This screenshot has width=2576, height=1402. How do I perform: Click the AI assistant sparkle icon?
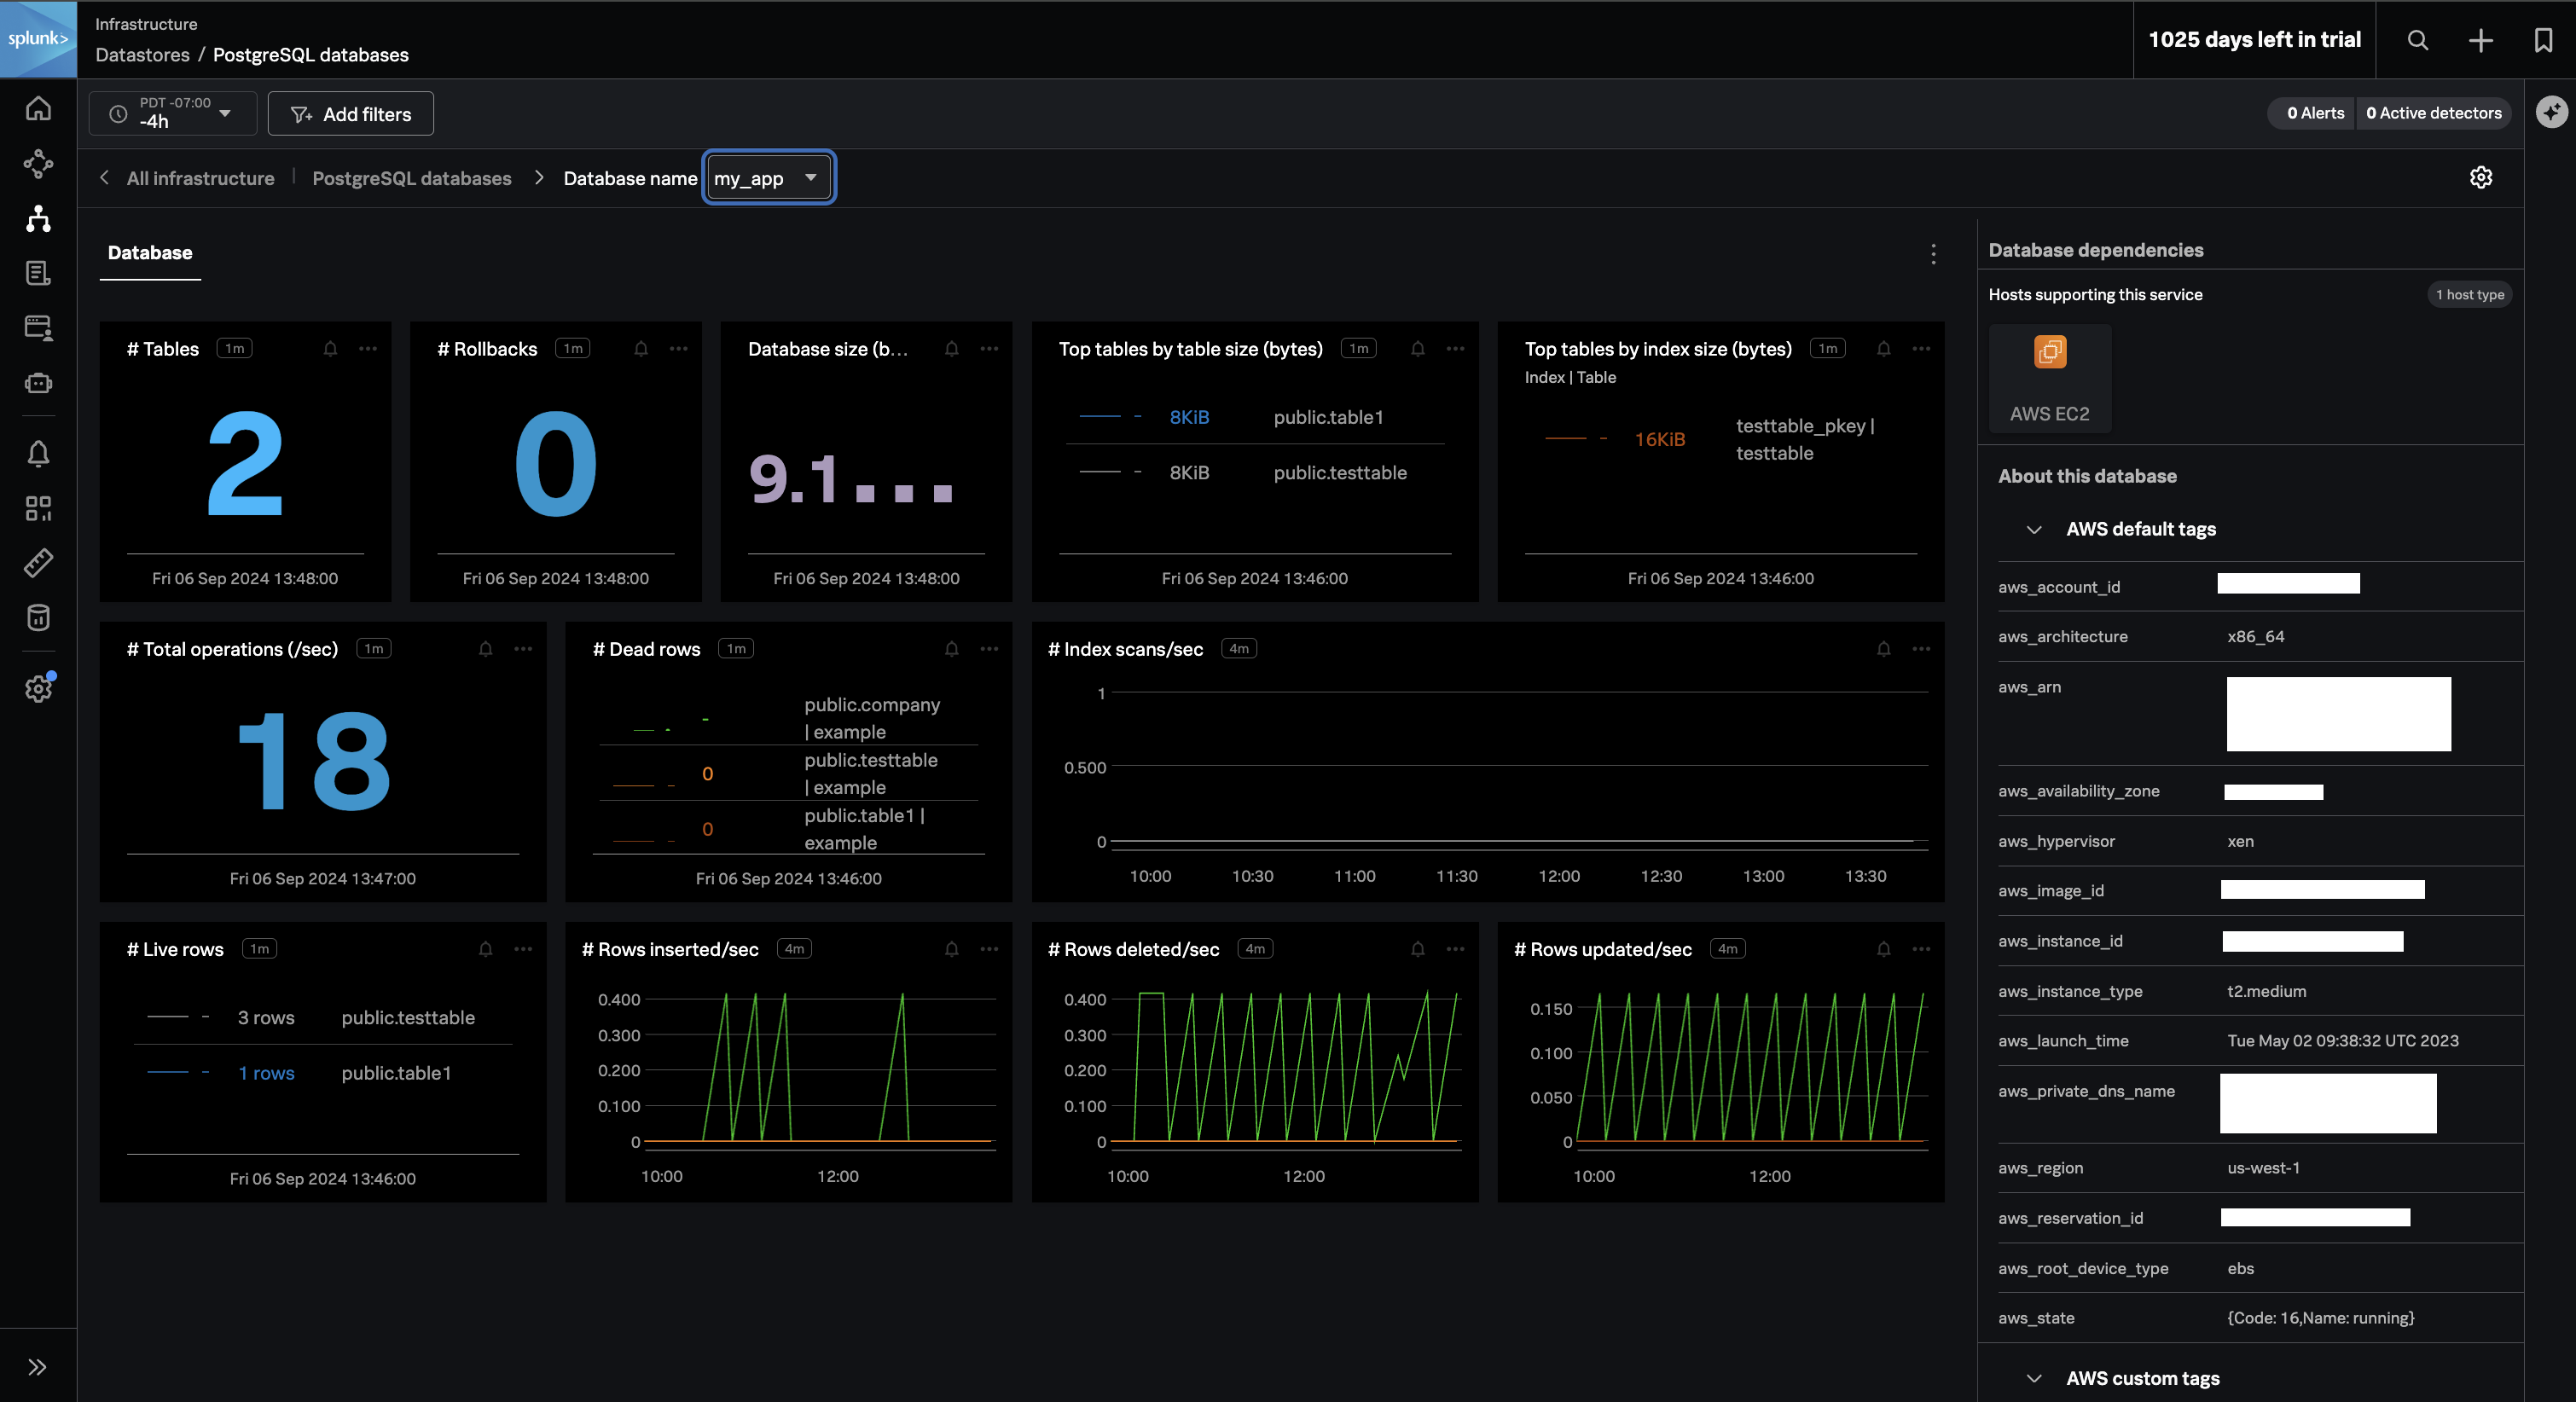(x=2551, y=112)
